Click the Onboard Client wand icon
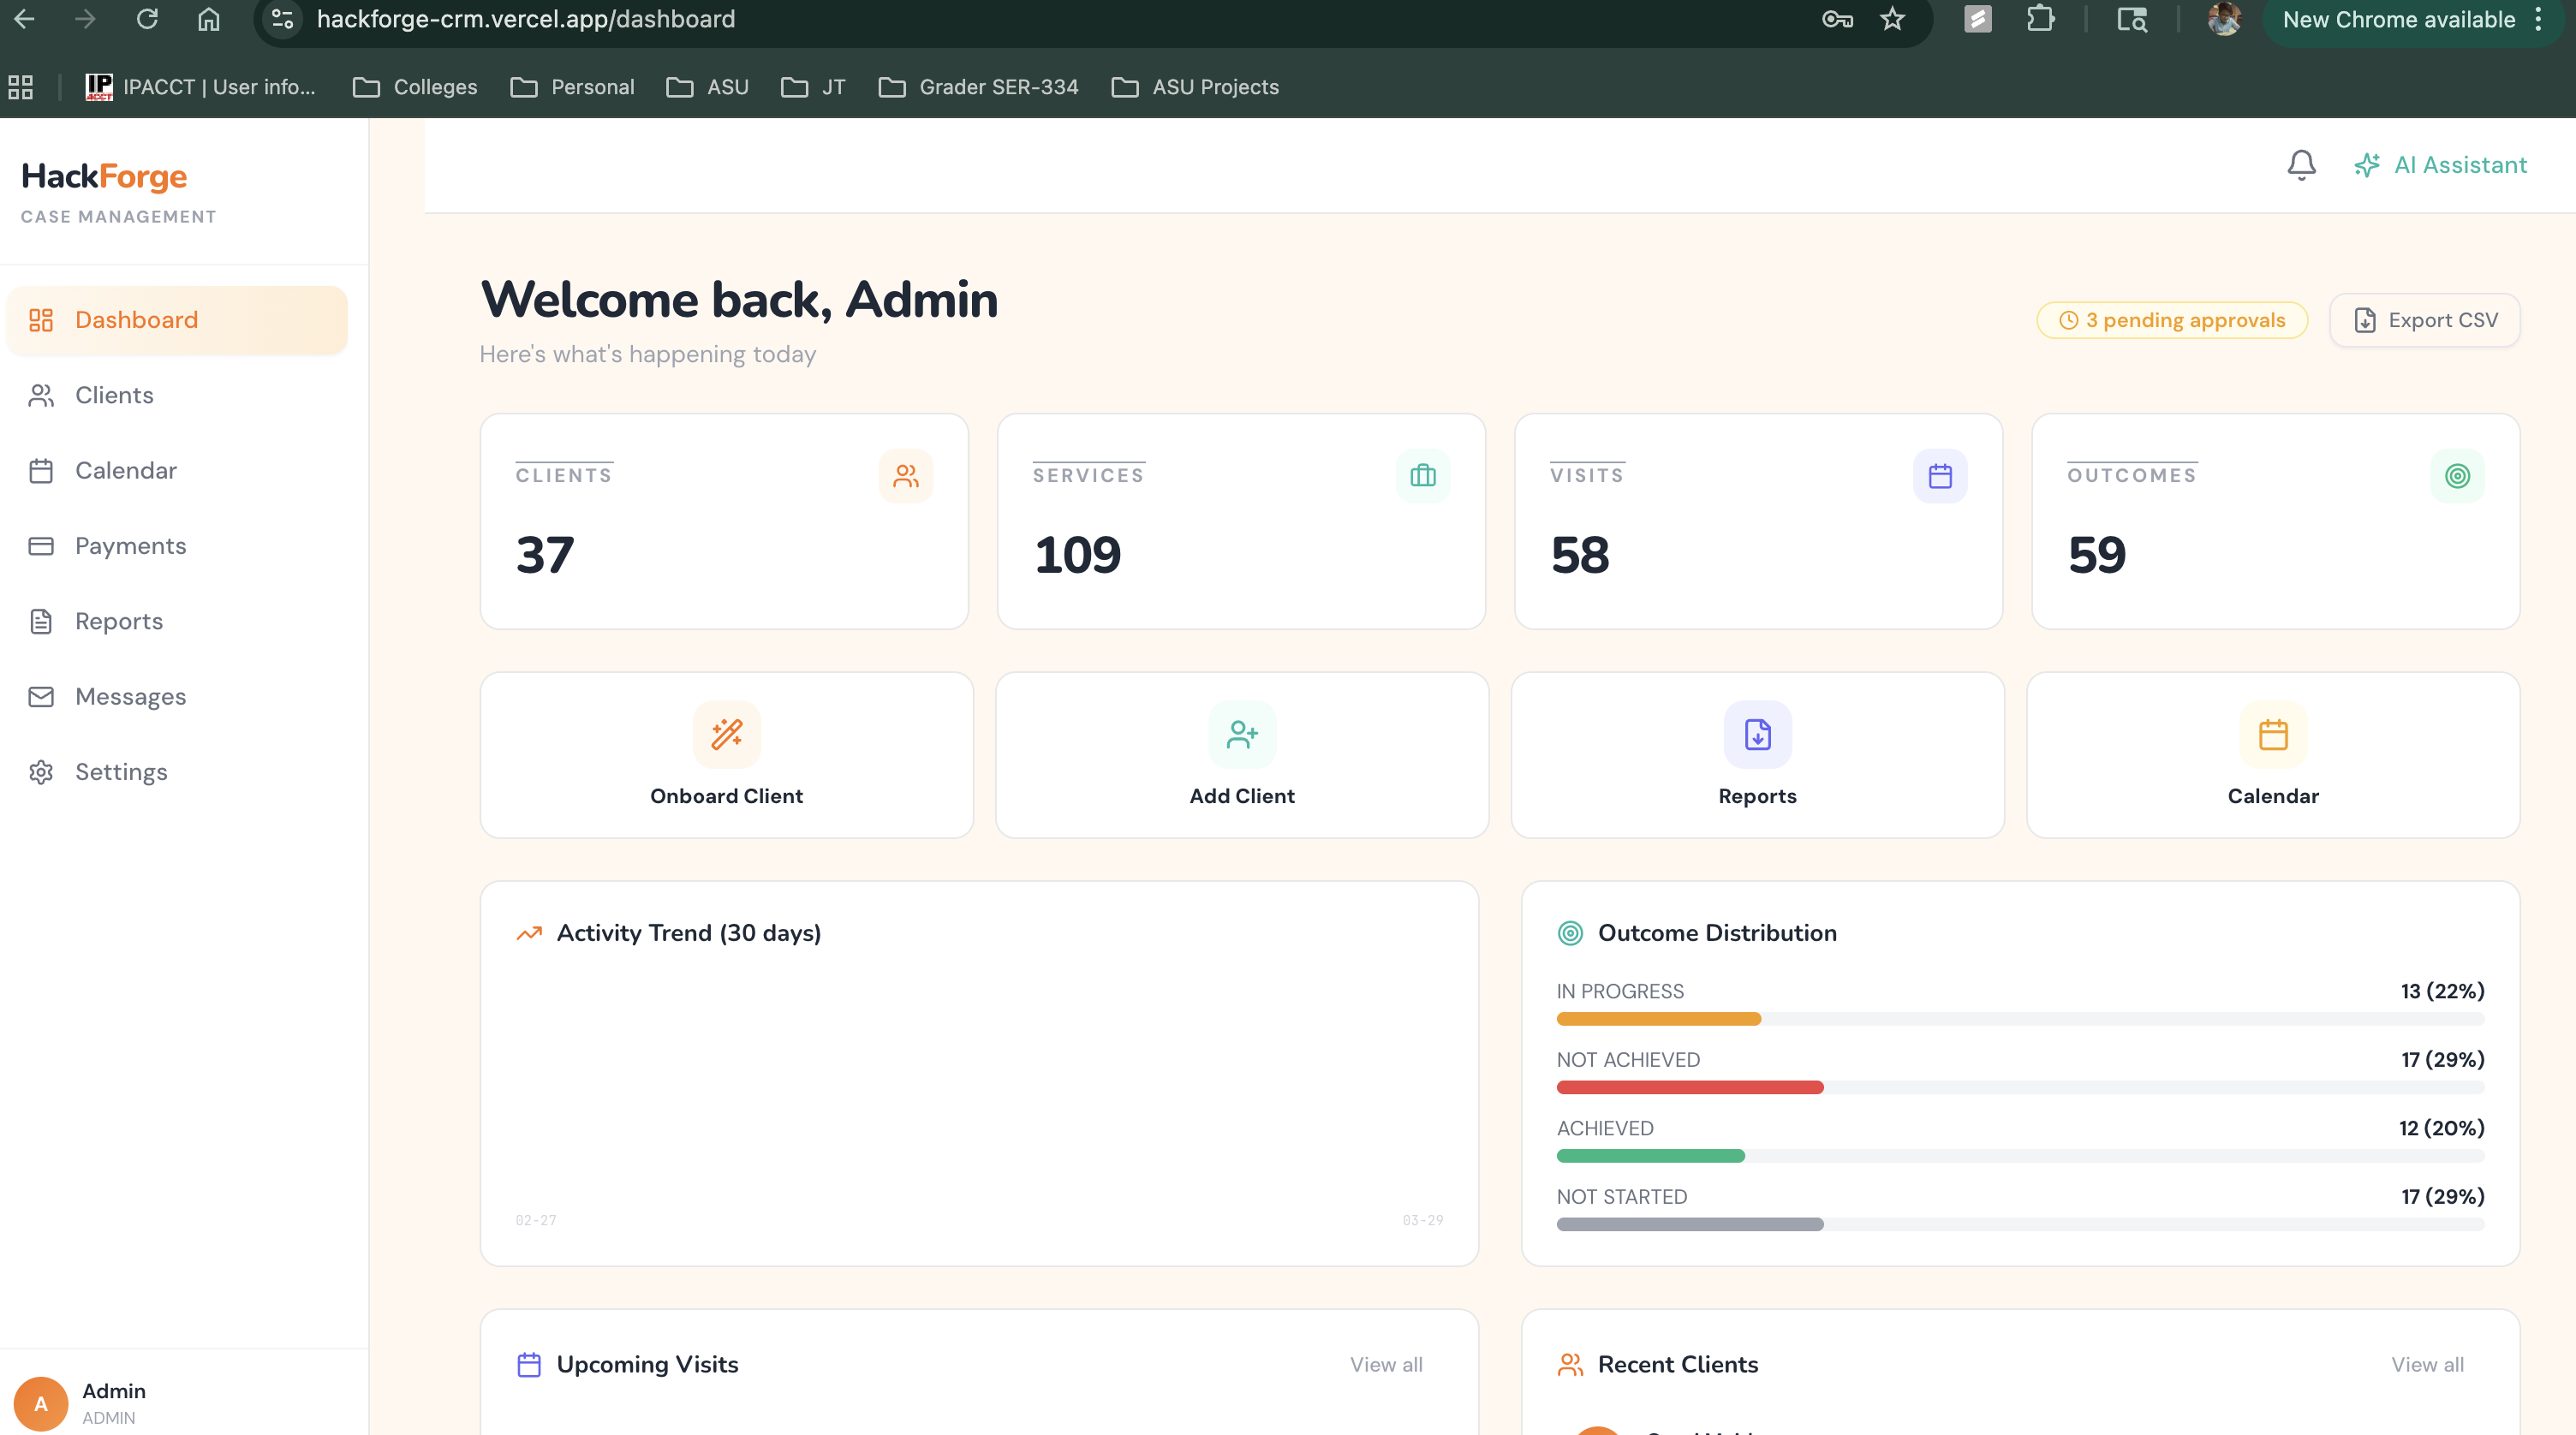2576x1435 pixels. click(x=726, y=734)
